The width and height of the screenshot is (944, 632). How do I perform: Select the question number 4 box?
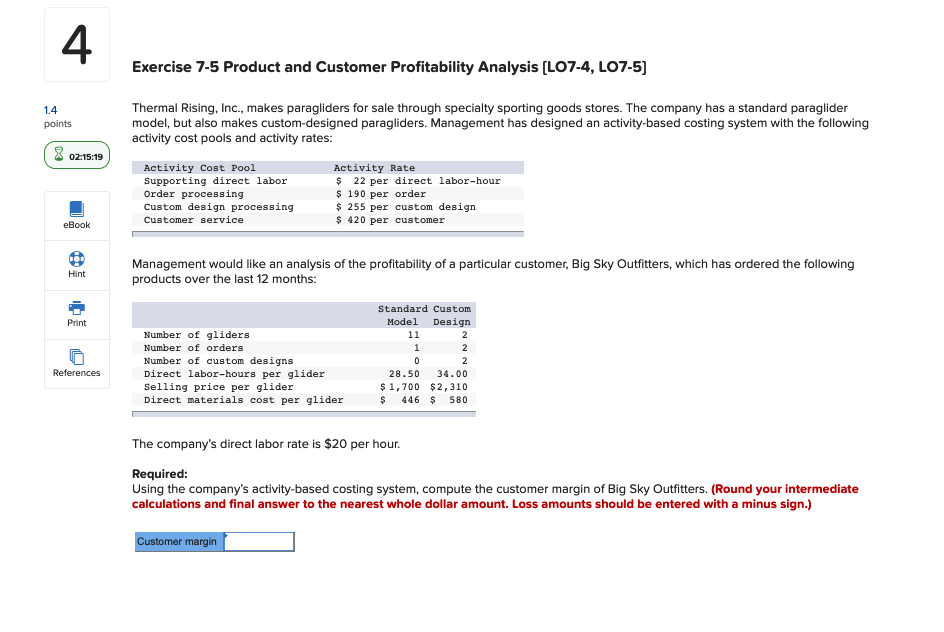[x=77, y=45]
